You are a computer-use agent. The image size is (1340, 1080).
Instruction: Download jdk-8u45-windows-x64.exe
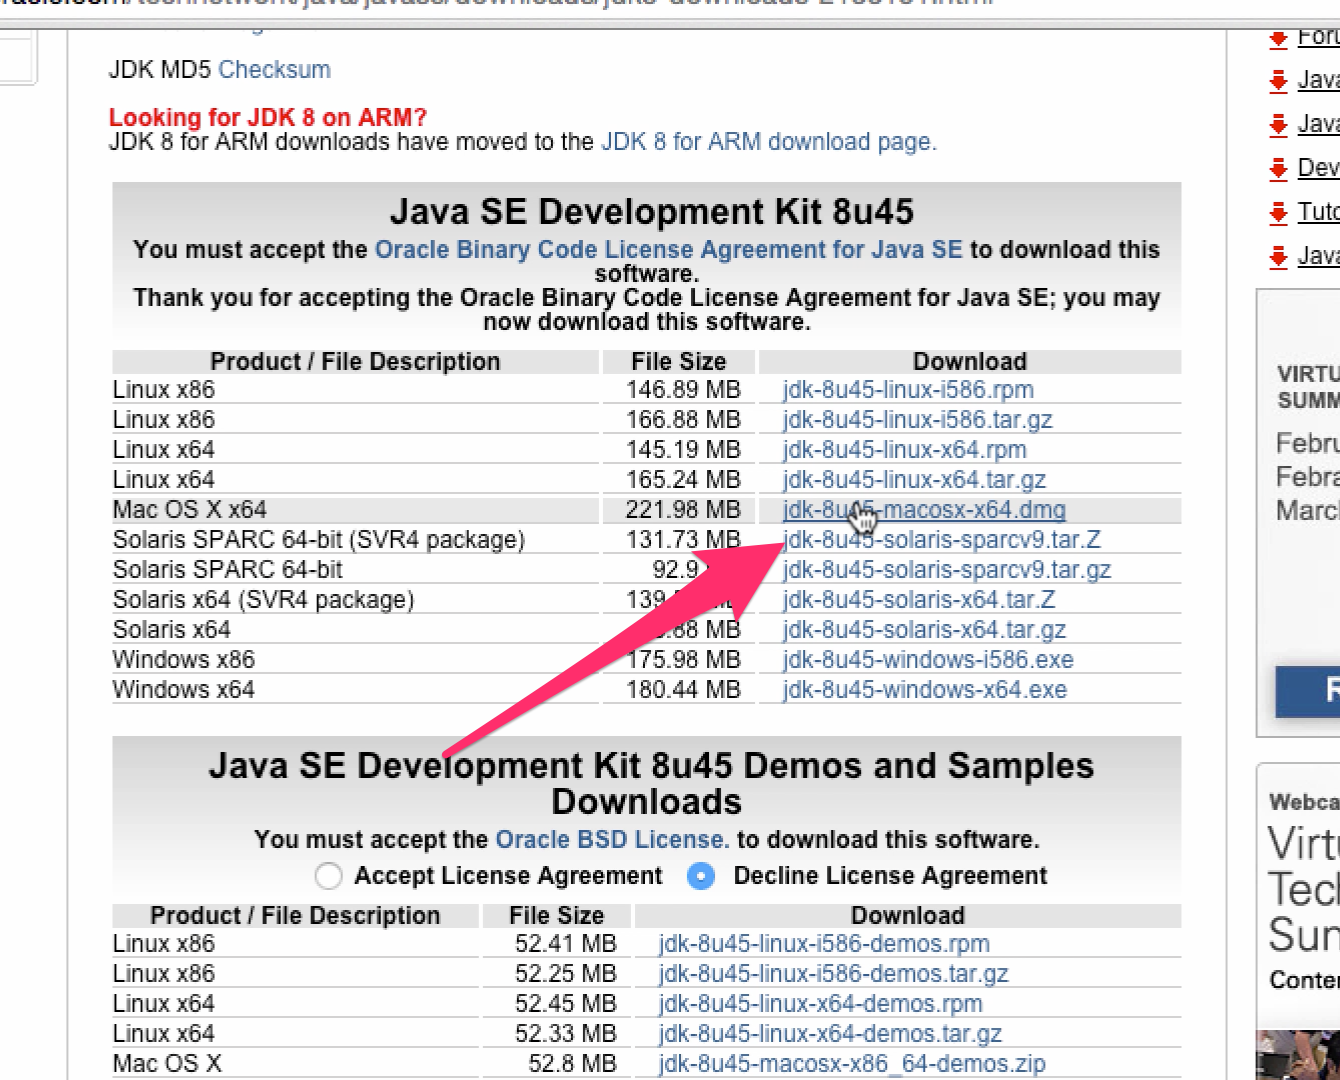pyautogui.click(x=924, y=690)
